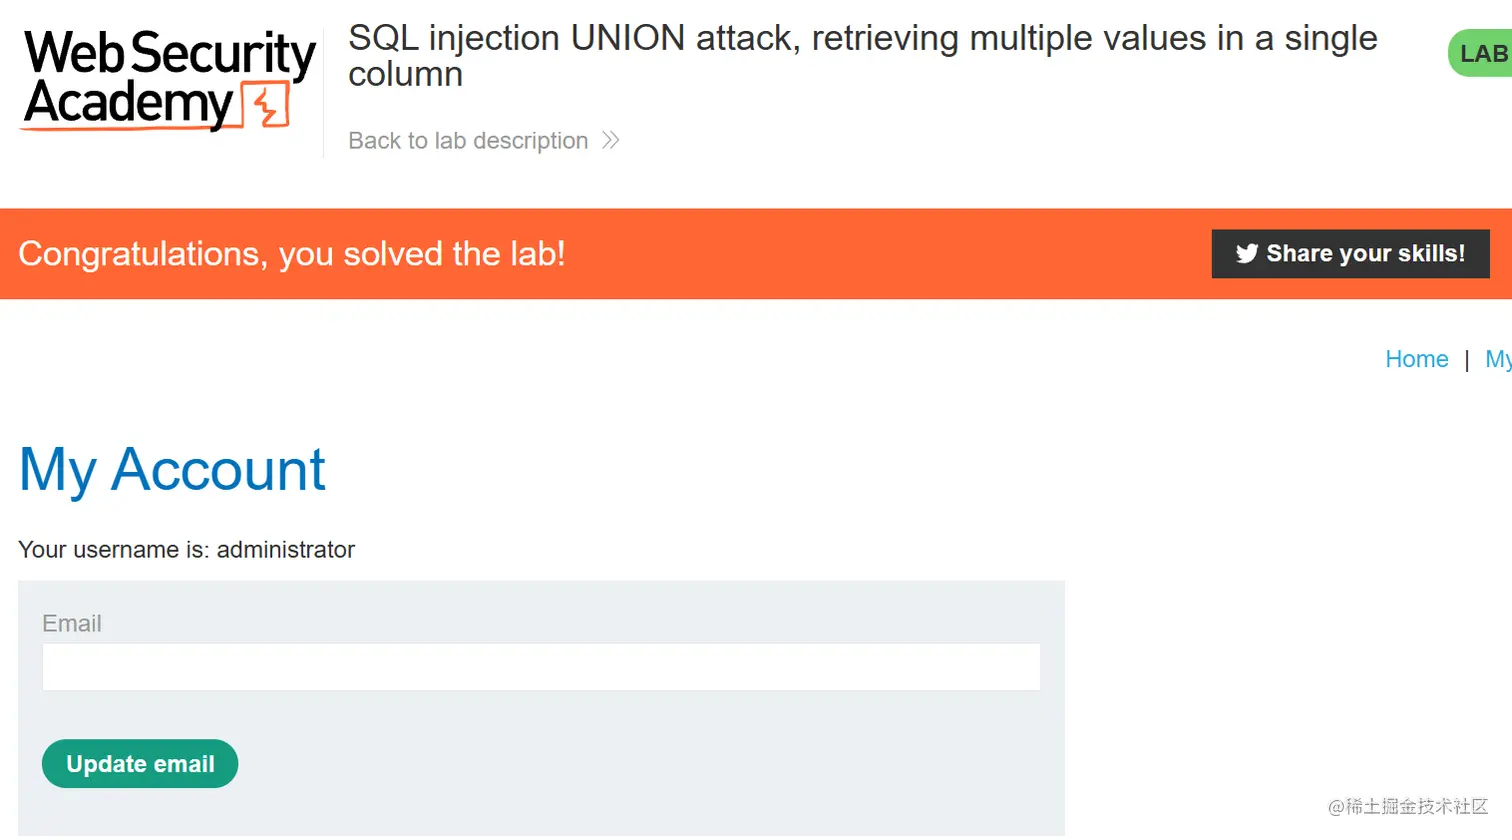Open the partially visible My account link
The image size is (1512, 840).
(x=1498, y=359)
